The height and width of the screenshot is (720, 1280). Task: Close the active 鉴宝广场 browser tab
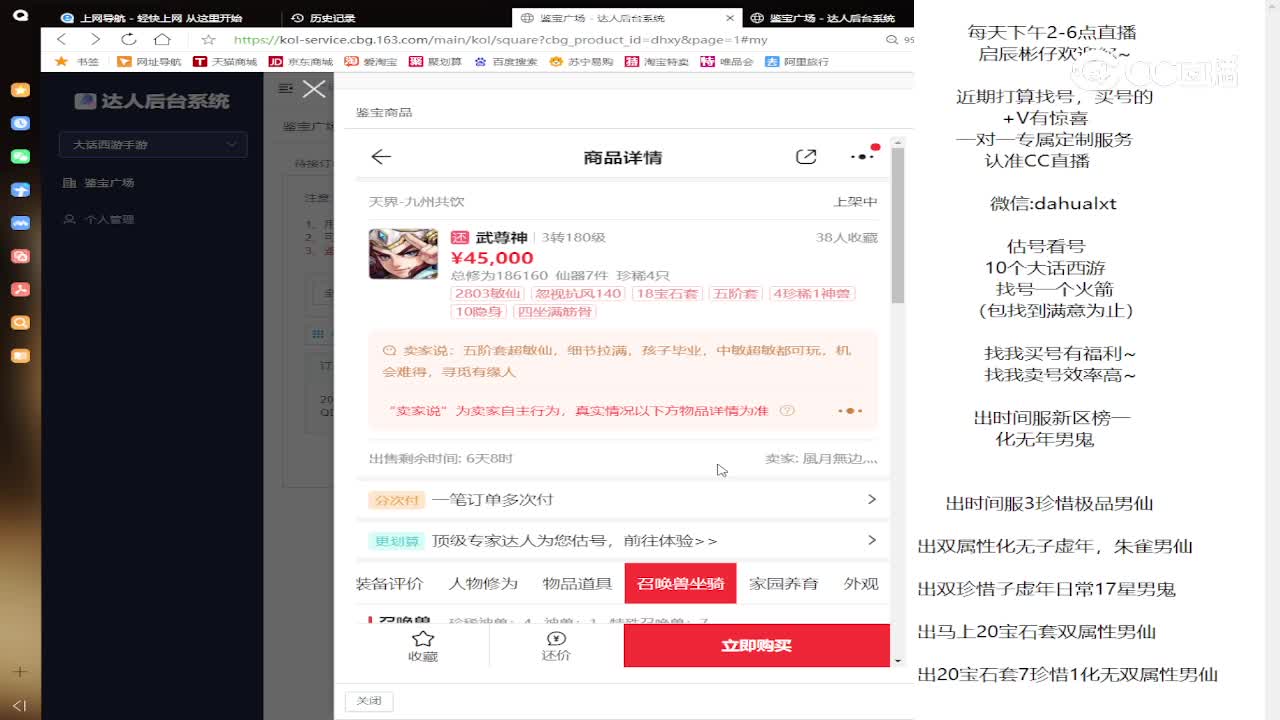(x=731, y=18)
